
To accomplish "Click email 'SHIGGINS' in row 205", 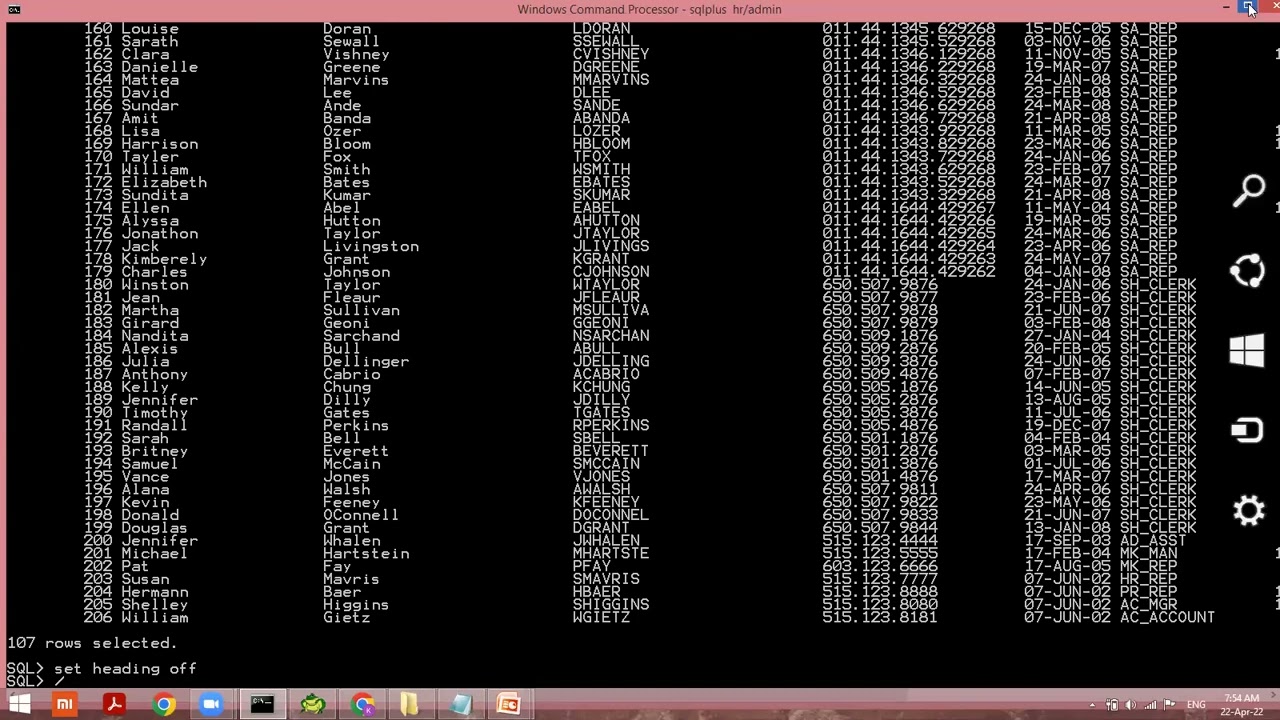I will pos(611,605).
